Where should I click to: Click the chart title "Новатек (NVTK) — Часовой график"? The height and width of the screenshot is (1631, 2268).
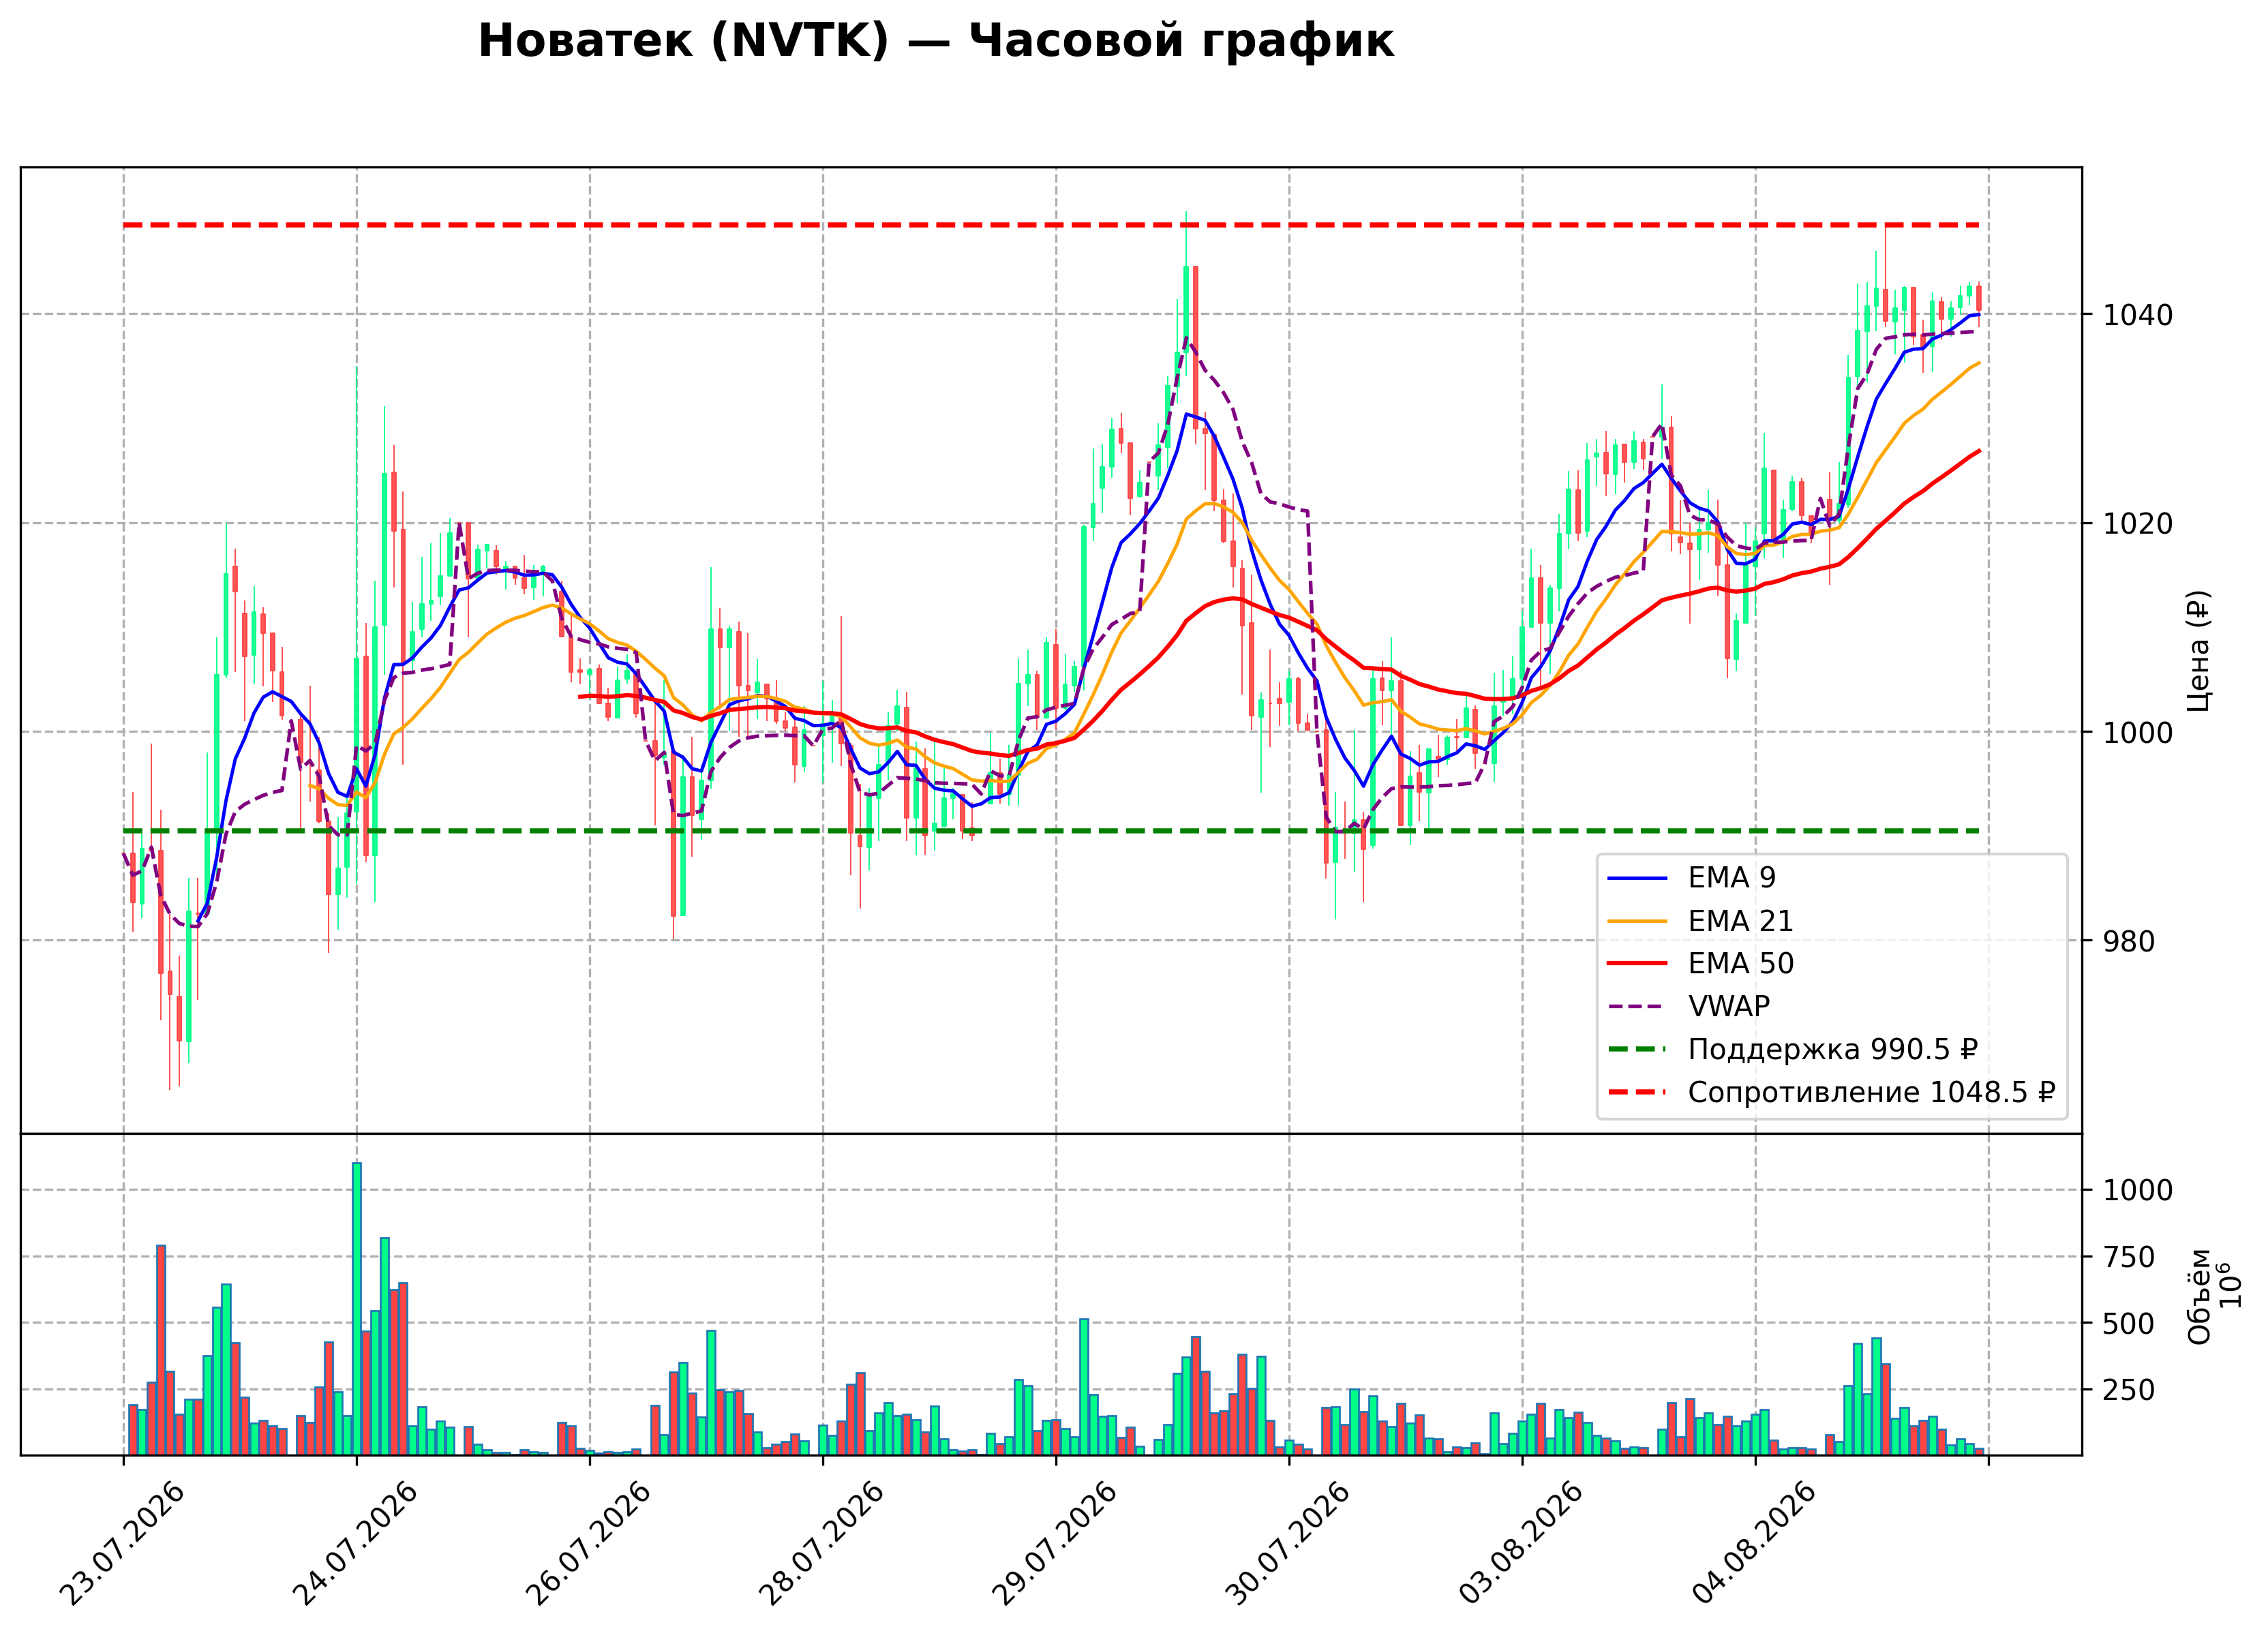(935, 42)
